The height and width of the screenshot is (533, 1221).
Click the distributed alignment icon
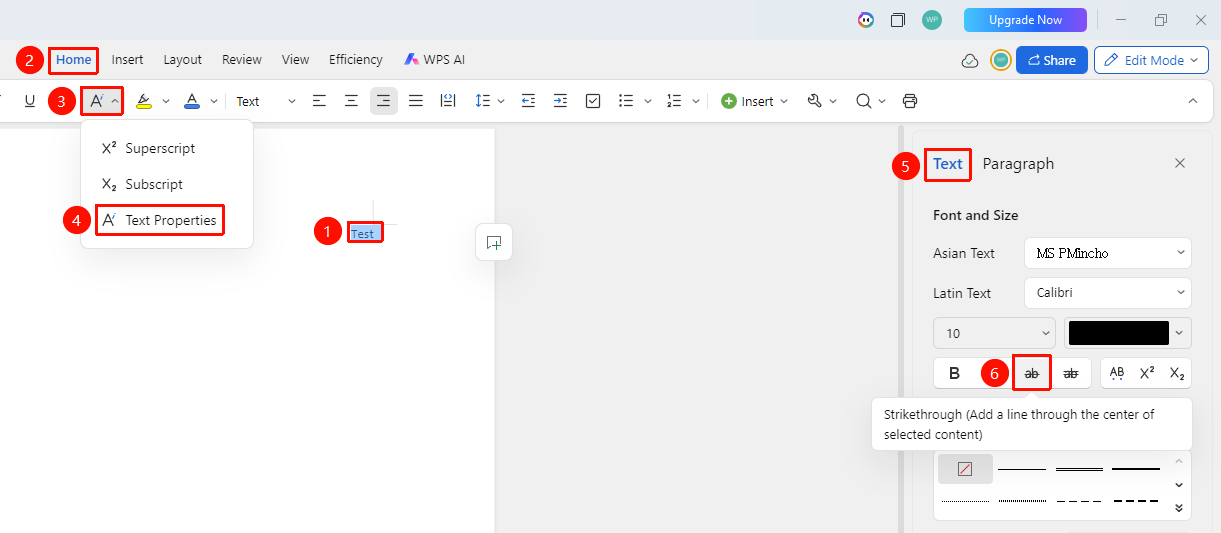click(448, 101)
